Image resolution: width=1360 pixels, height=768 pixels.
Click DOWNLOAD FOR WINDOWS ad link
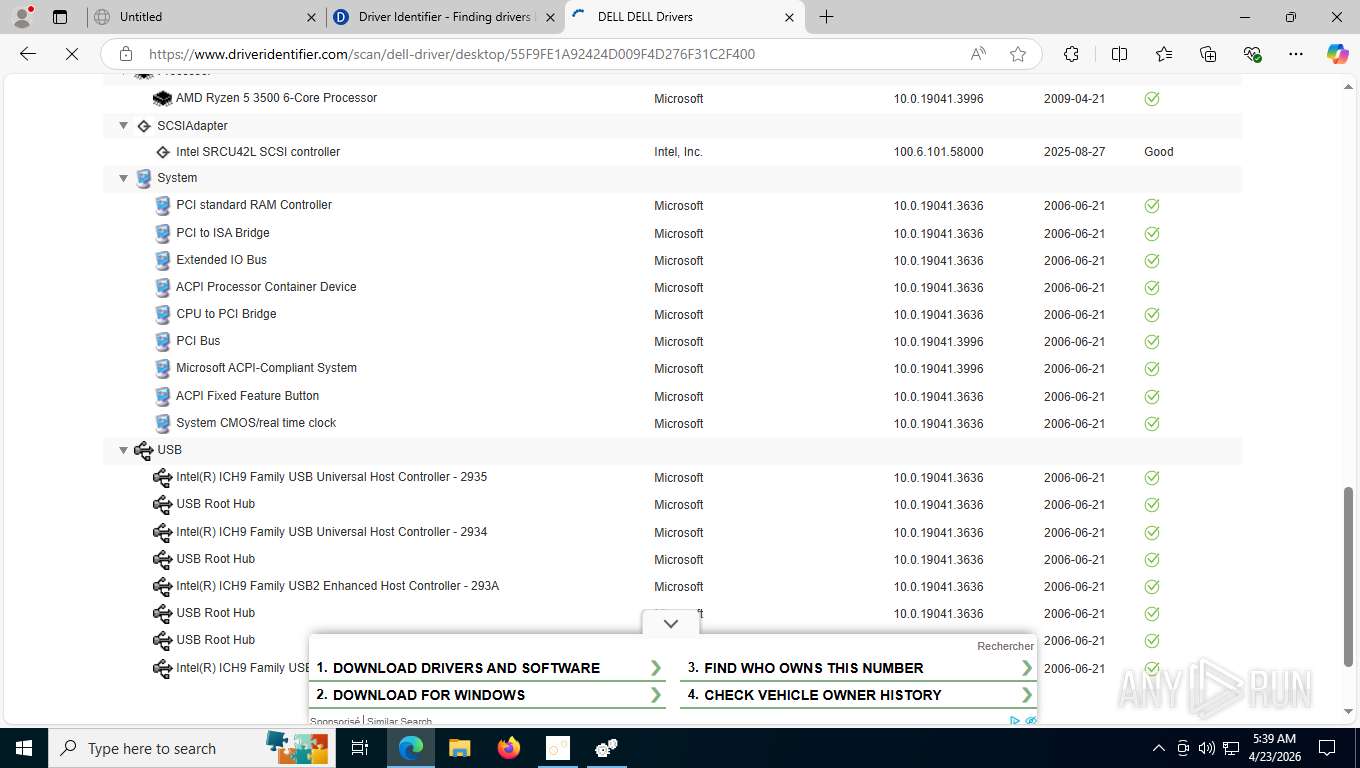(429, 695)
